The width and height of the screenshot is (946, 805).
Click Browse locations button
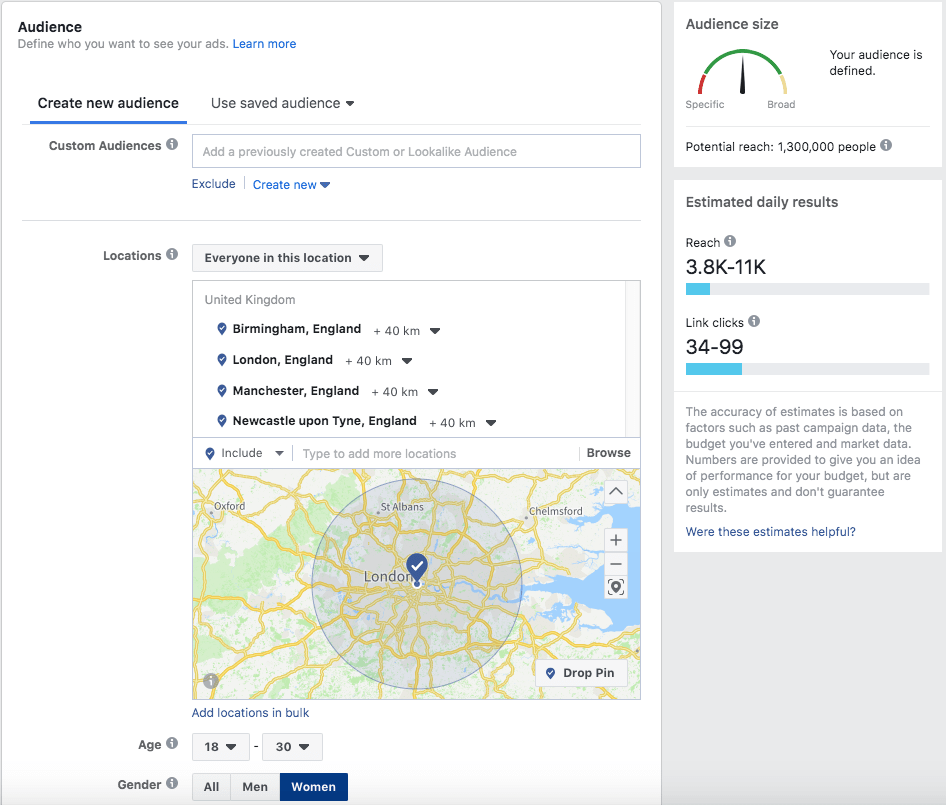pos(609,453)
